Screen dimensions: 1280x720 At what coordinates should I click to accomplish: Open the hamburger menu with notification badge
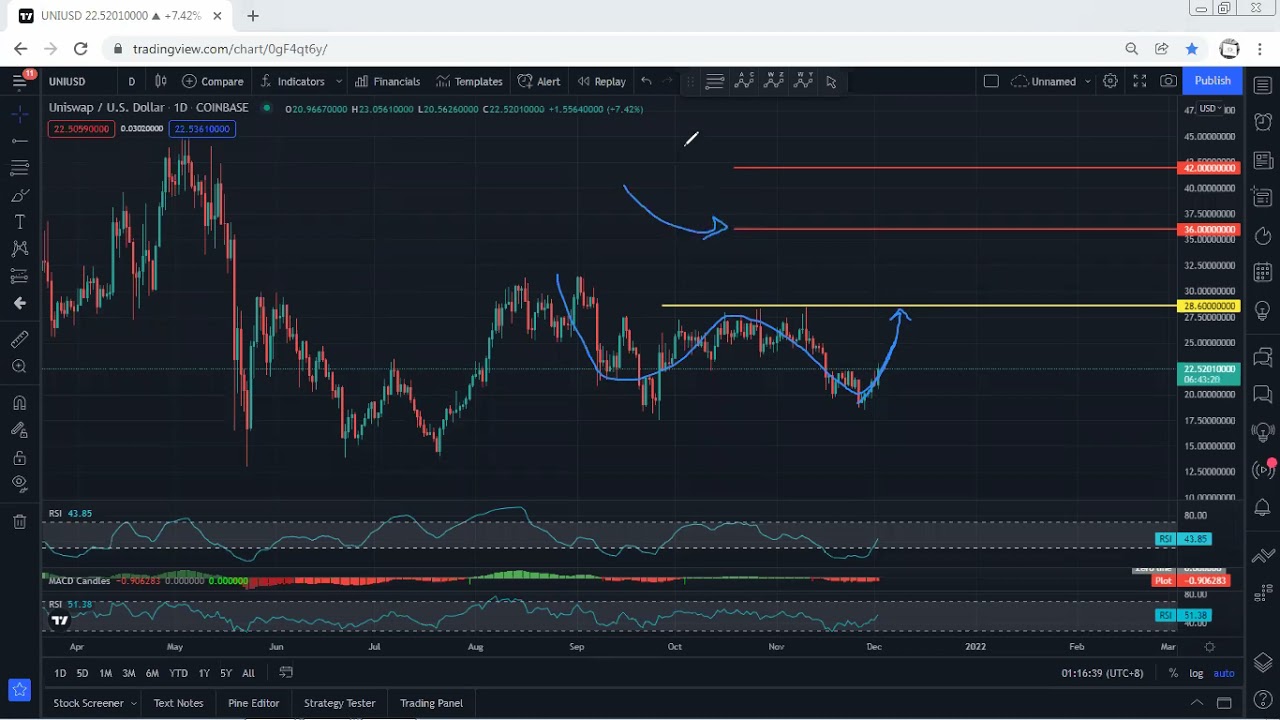19,81
